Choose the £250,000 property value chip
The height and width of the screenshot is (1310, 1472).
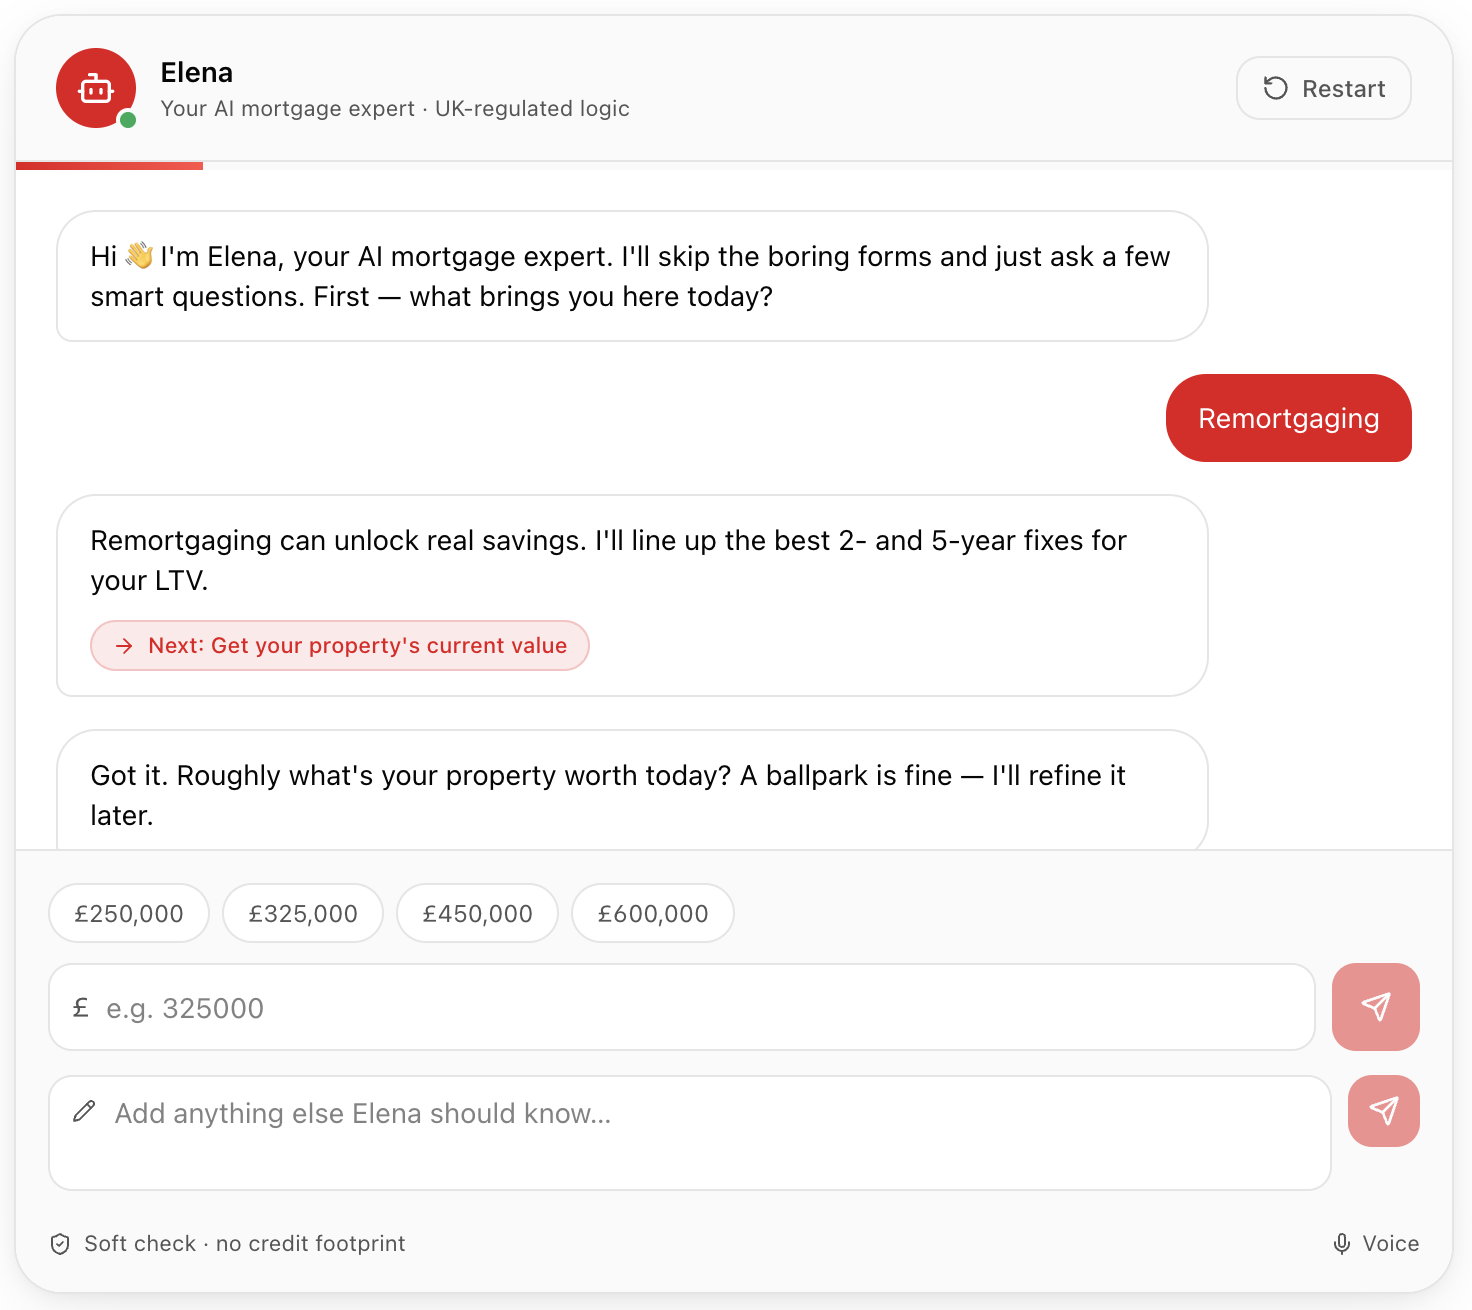pos(129,913)
